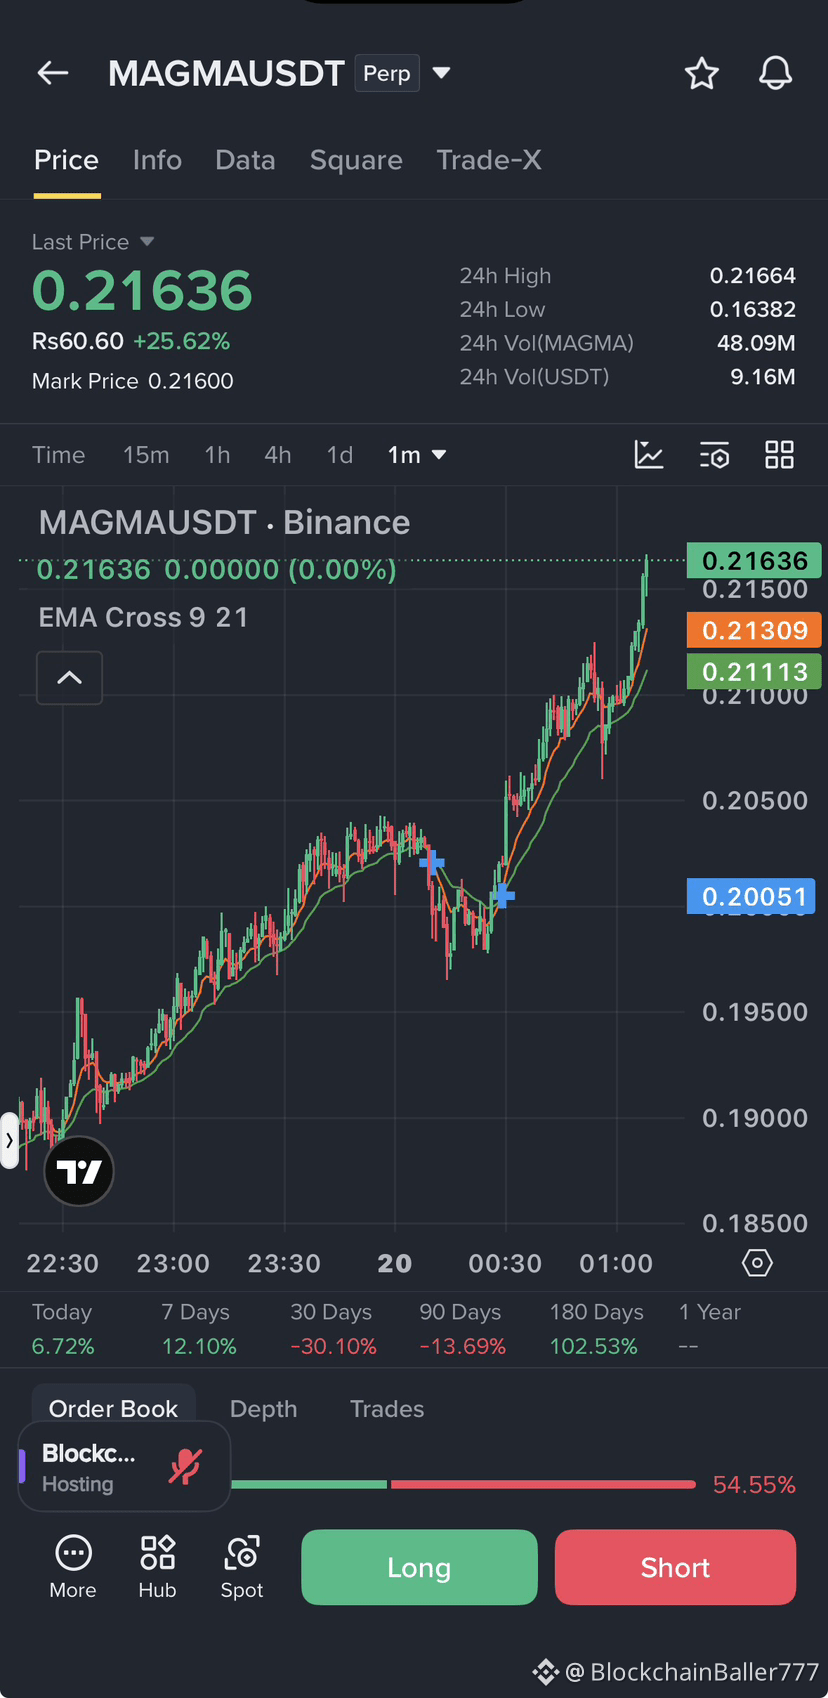Tap the 24h Vol(MAGMA) value 48.09M
Screen dimensions: 828x1698
pyautogui.click(x=756, y=343)
